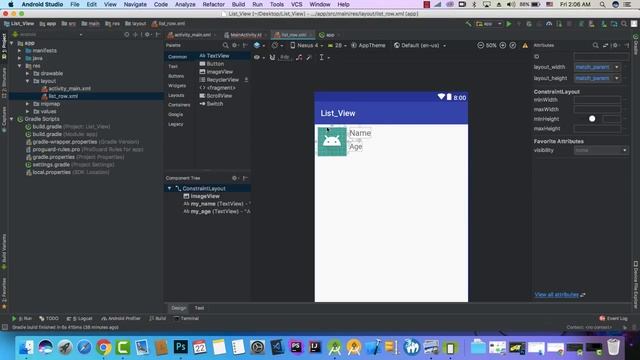This screenshot has width=640, height=360.
Task: Open project panel settings gear
Action: click(x=147, y=35)
